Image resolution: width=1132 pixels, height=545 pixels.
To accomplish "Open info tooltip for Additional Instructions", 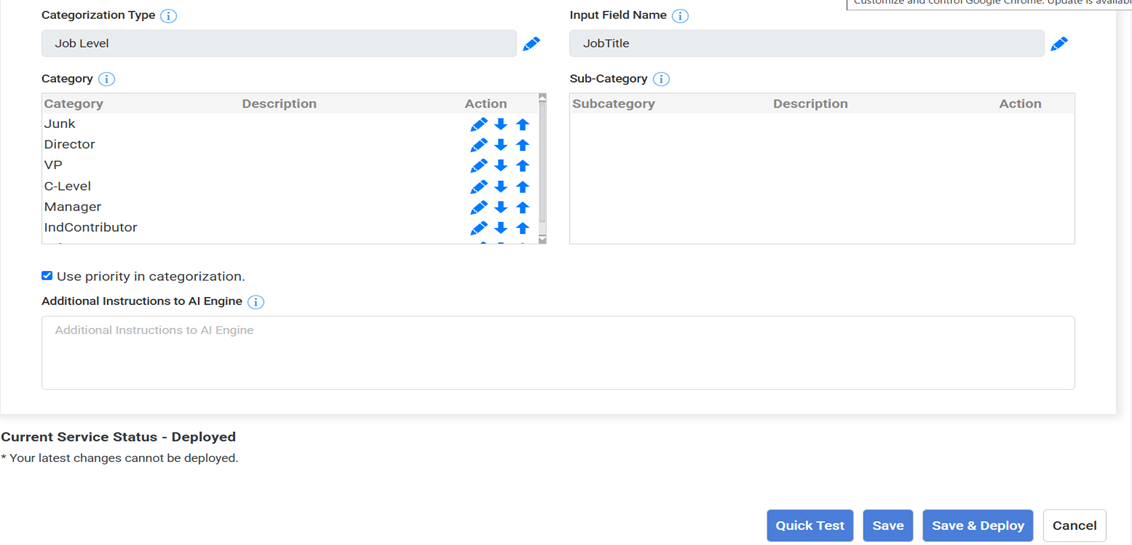I will click(x=256, y=302).
